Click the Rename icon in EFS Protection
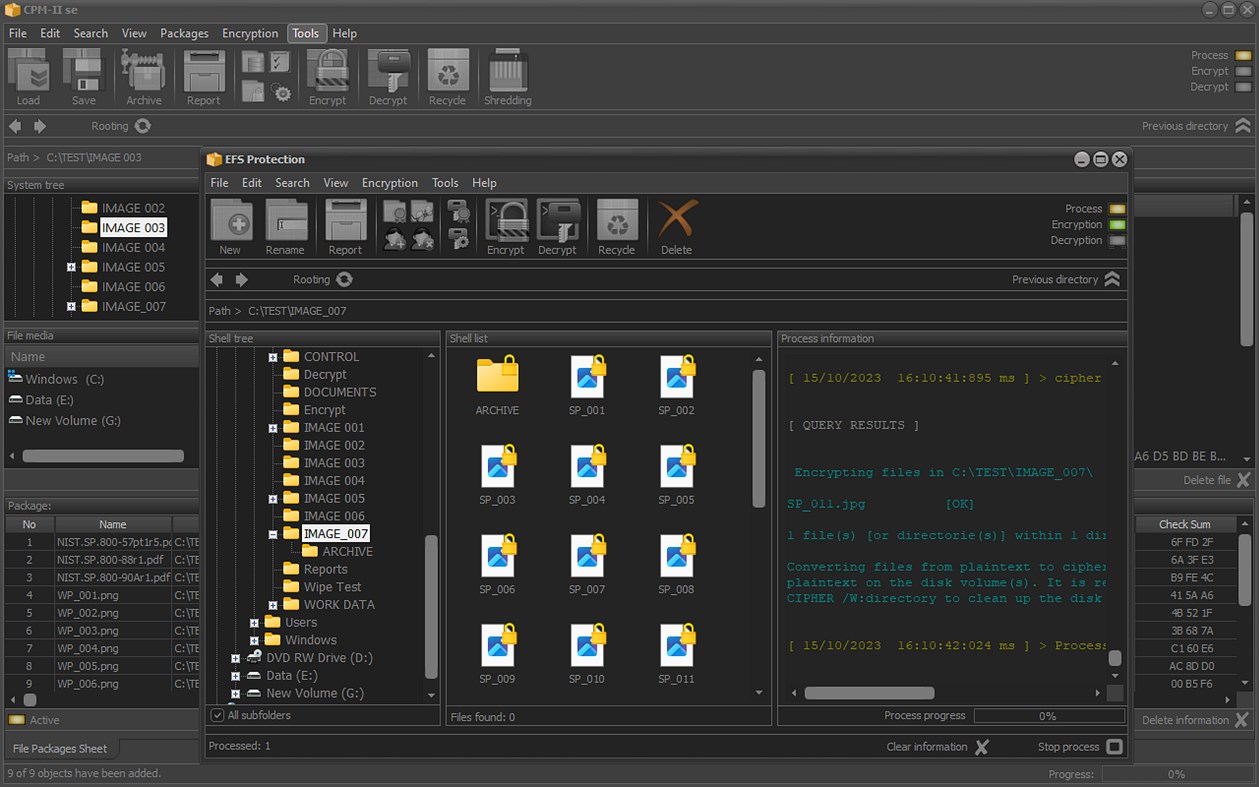The width and height of the screenshot is (1259, 787). [x=286, y=225]
